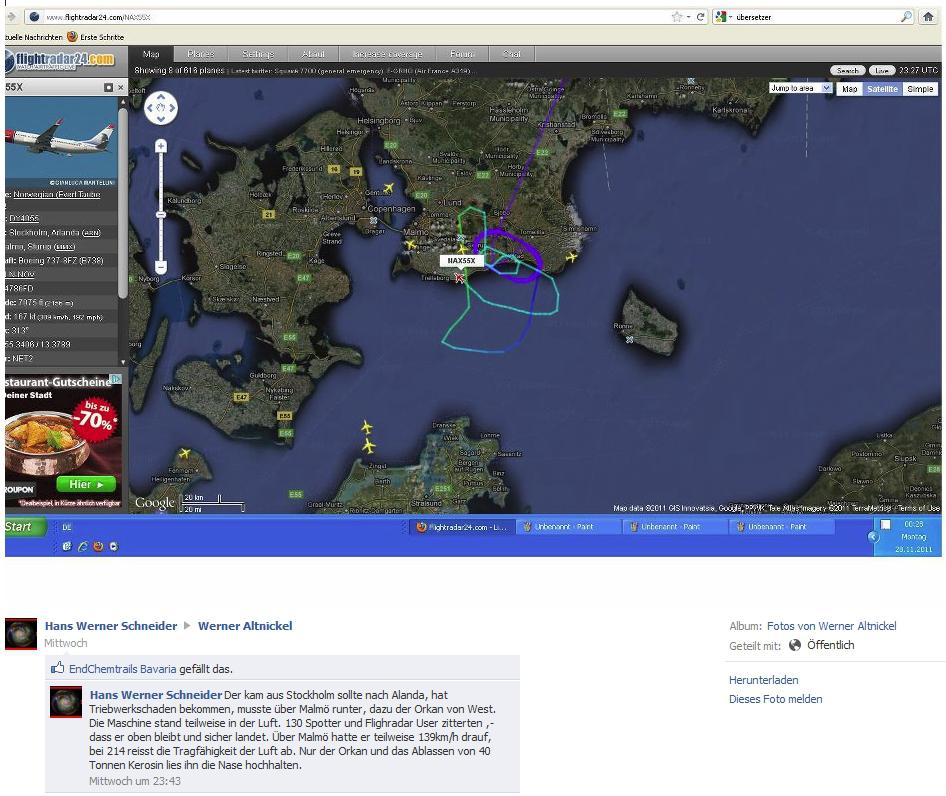Image resolution: width=946 pixels, height=796 pixels.
Task: Click the map zoom-out minus button
Action: tap(161, 267)
